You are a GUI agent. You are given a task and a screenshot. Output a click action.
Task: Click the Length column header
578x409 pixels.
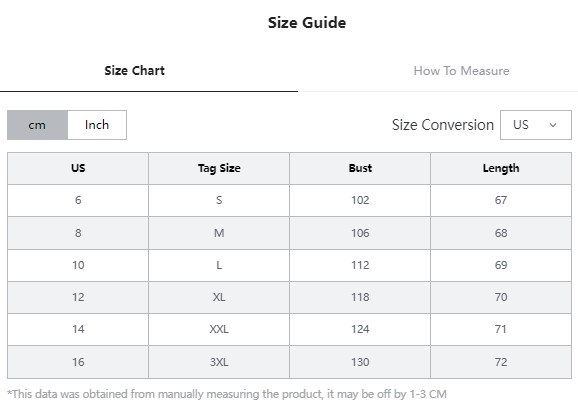(501, 168)
